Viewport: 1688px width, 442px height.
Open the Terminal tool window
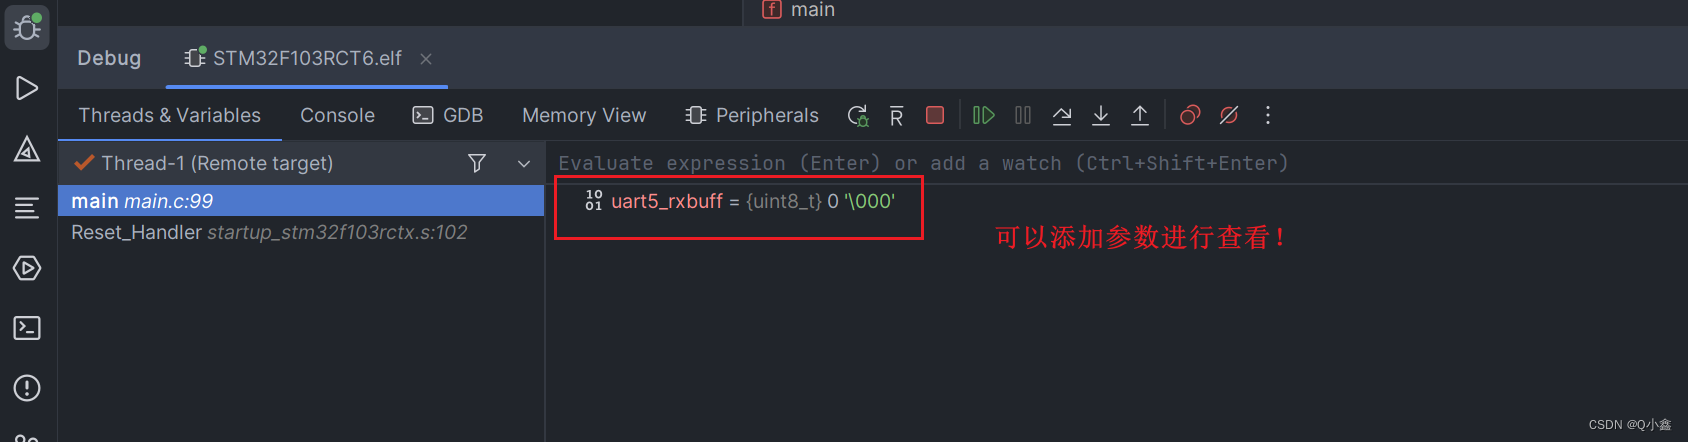[27, 328]
